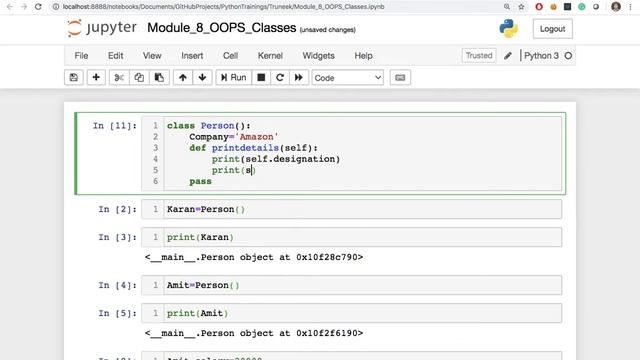Image resolution: width=640 pixels, height=360 pixels.
Task: Click code line print(self.designation)
Action: coord(276,159)
